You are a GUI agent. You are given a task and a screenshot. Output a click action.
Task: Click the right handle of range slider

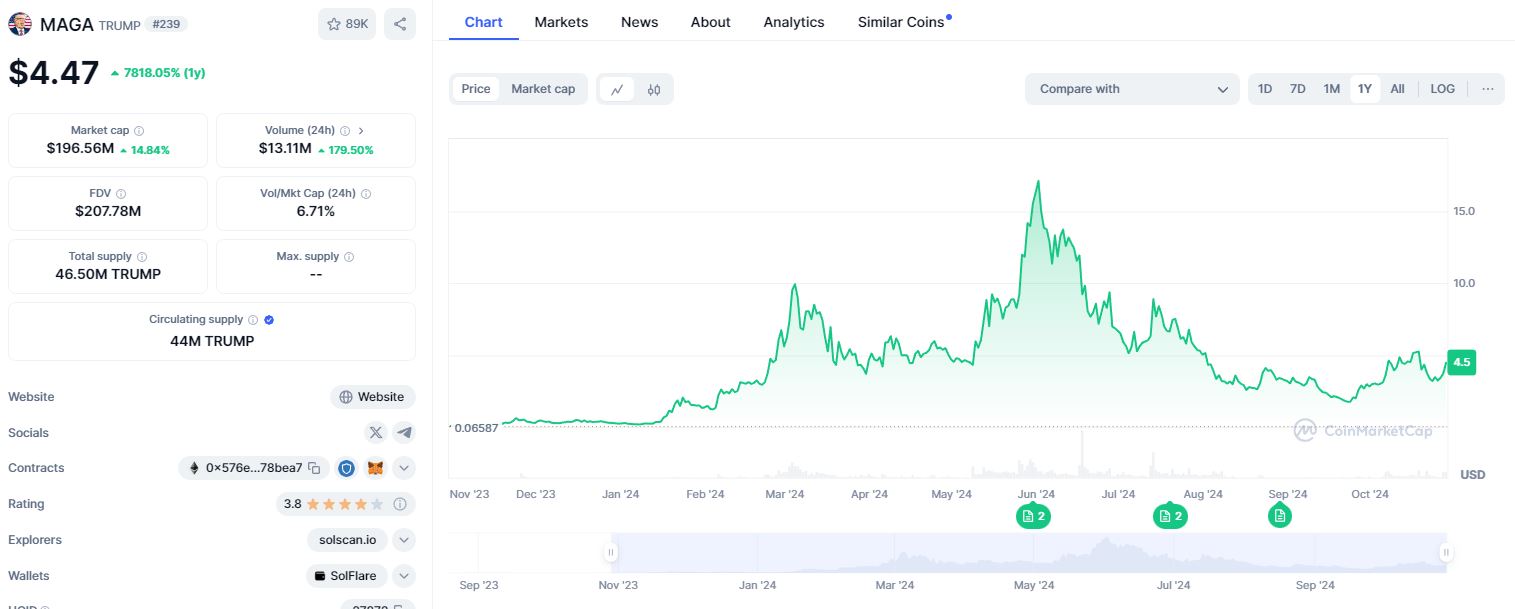(1446, 552)
